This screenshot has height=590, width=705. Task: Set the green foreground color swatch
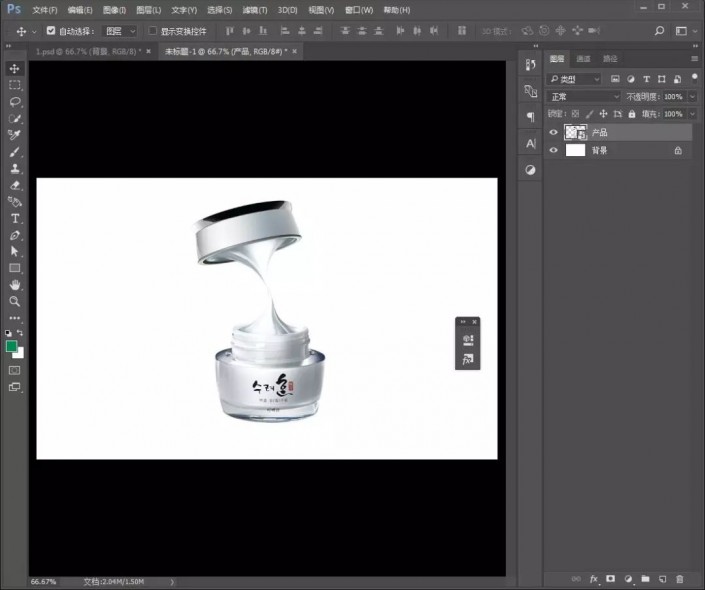pos(11,346)
